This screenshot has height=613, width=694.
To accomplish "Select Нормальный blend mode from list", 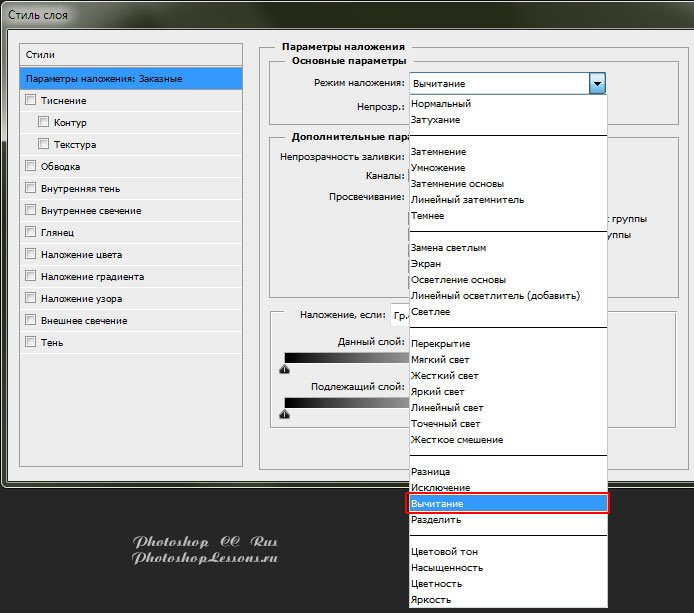I will coord(440,104).
